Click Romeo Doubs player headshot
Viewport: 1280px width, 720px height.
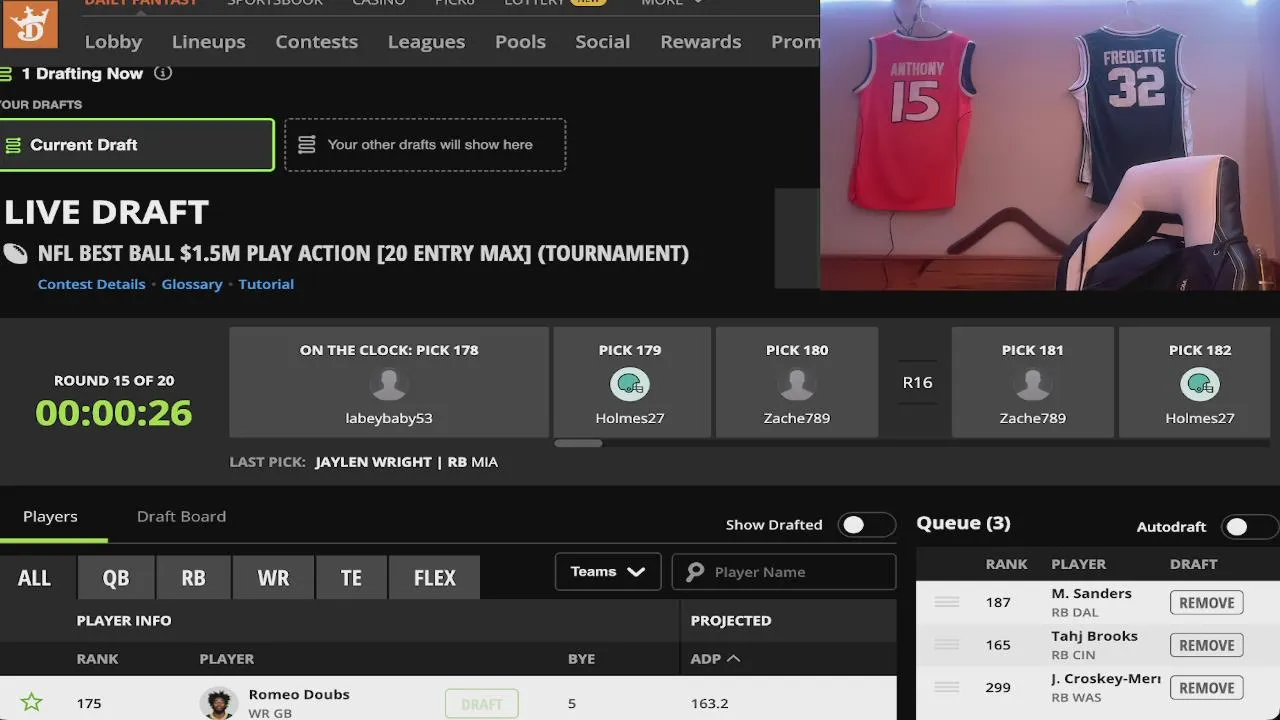(217, 703)
